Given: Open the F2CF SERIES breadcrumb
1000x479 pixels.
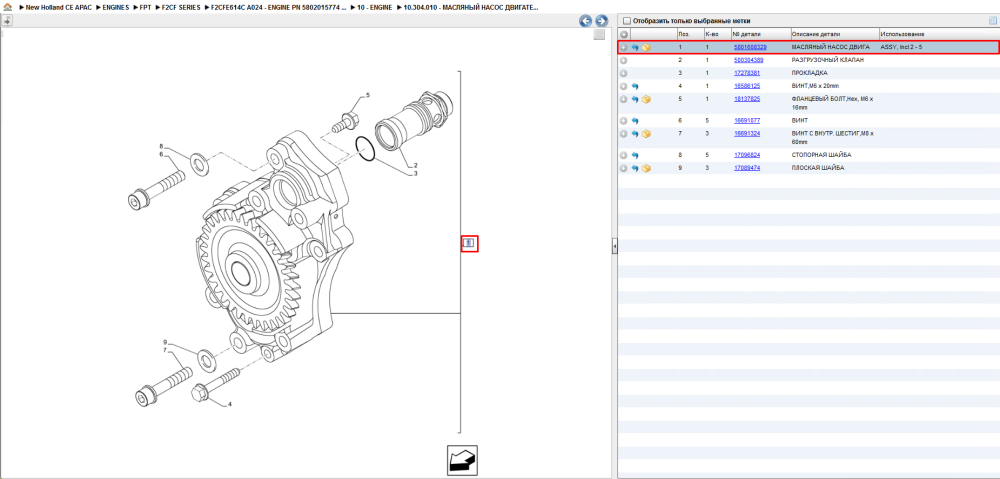Looking at the screenshot, I should coord(181,7).
